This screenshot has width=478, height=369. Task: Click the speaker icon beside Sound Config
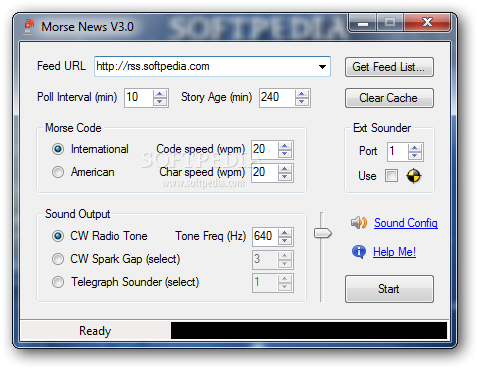tap(359, 222)
